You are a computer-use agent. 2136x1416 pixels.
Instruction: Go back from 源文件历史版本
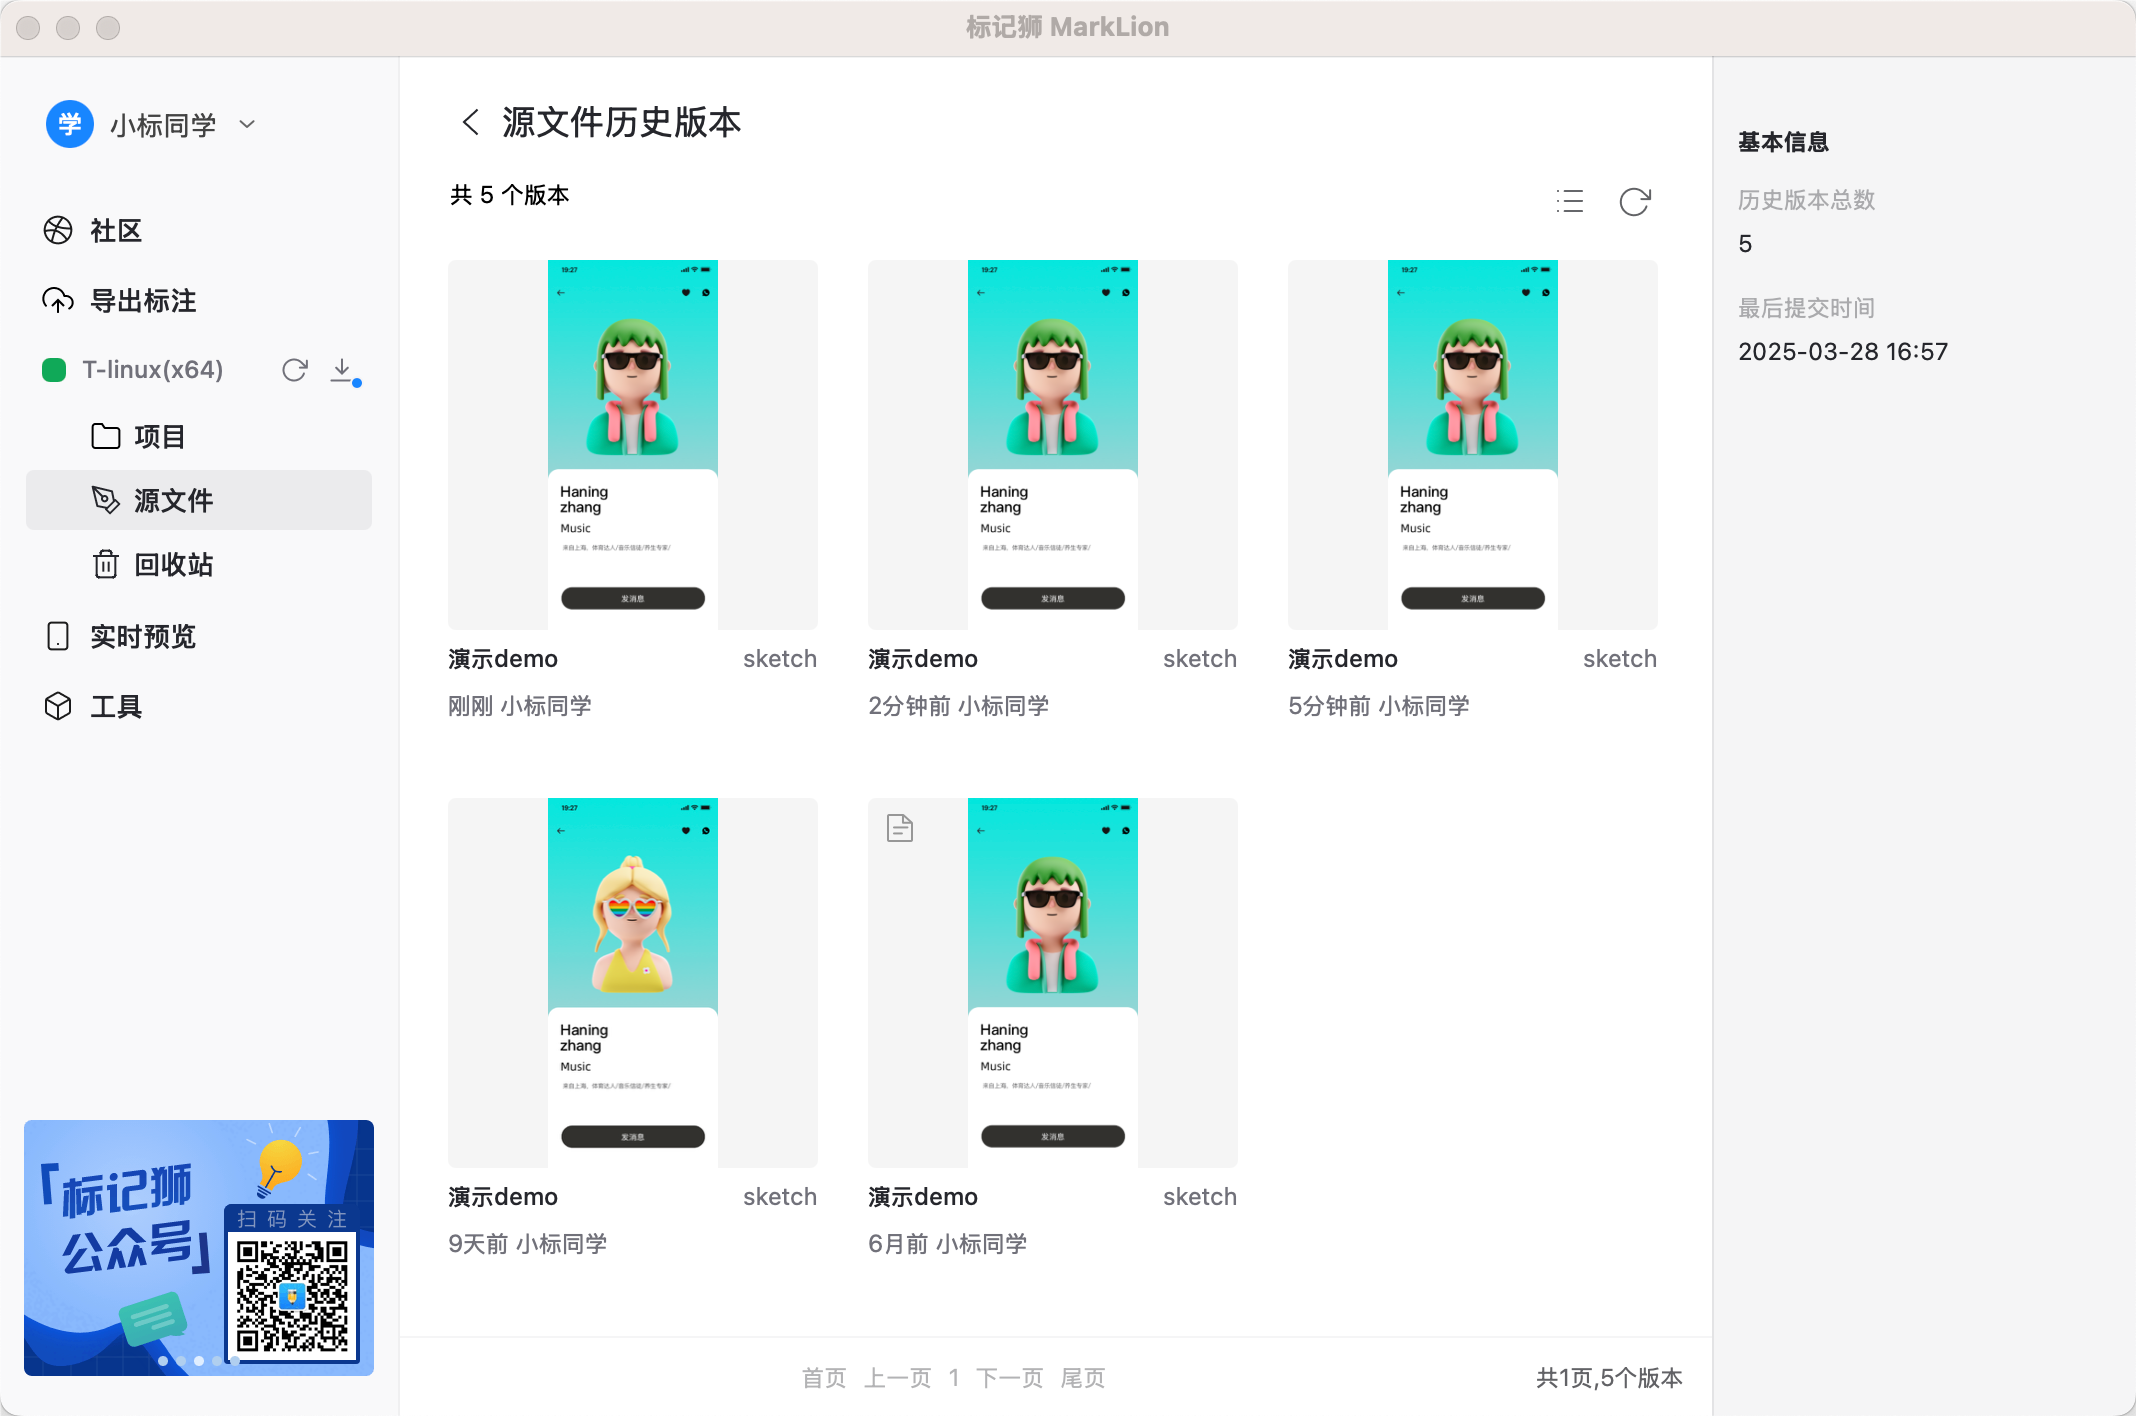pos(469,121)
